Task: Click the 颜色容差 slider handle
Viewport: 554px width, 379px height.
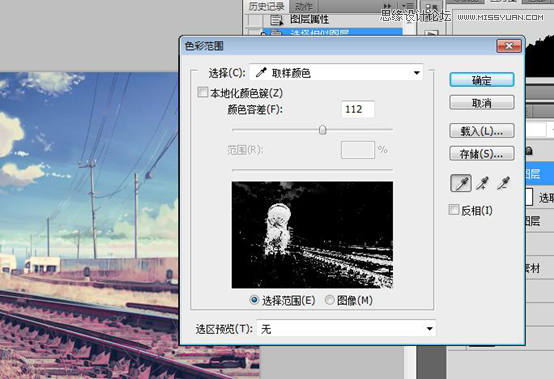Action: [x=322, y=130]
